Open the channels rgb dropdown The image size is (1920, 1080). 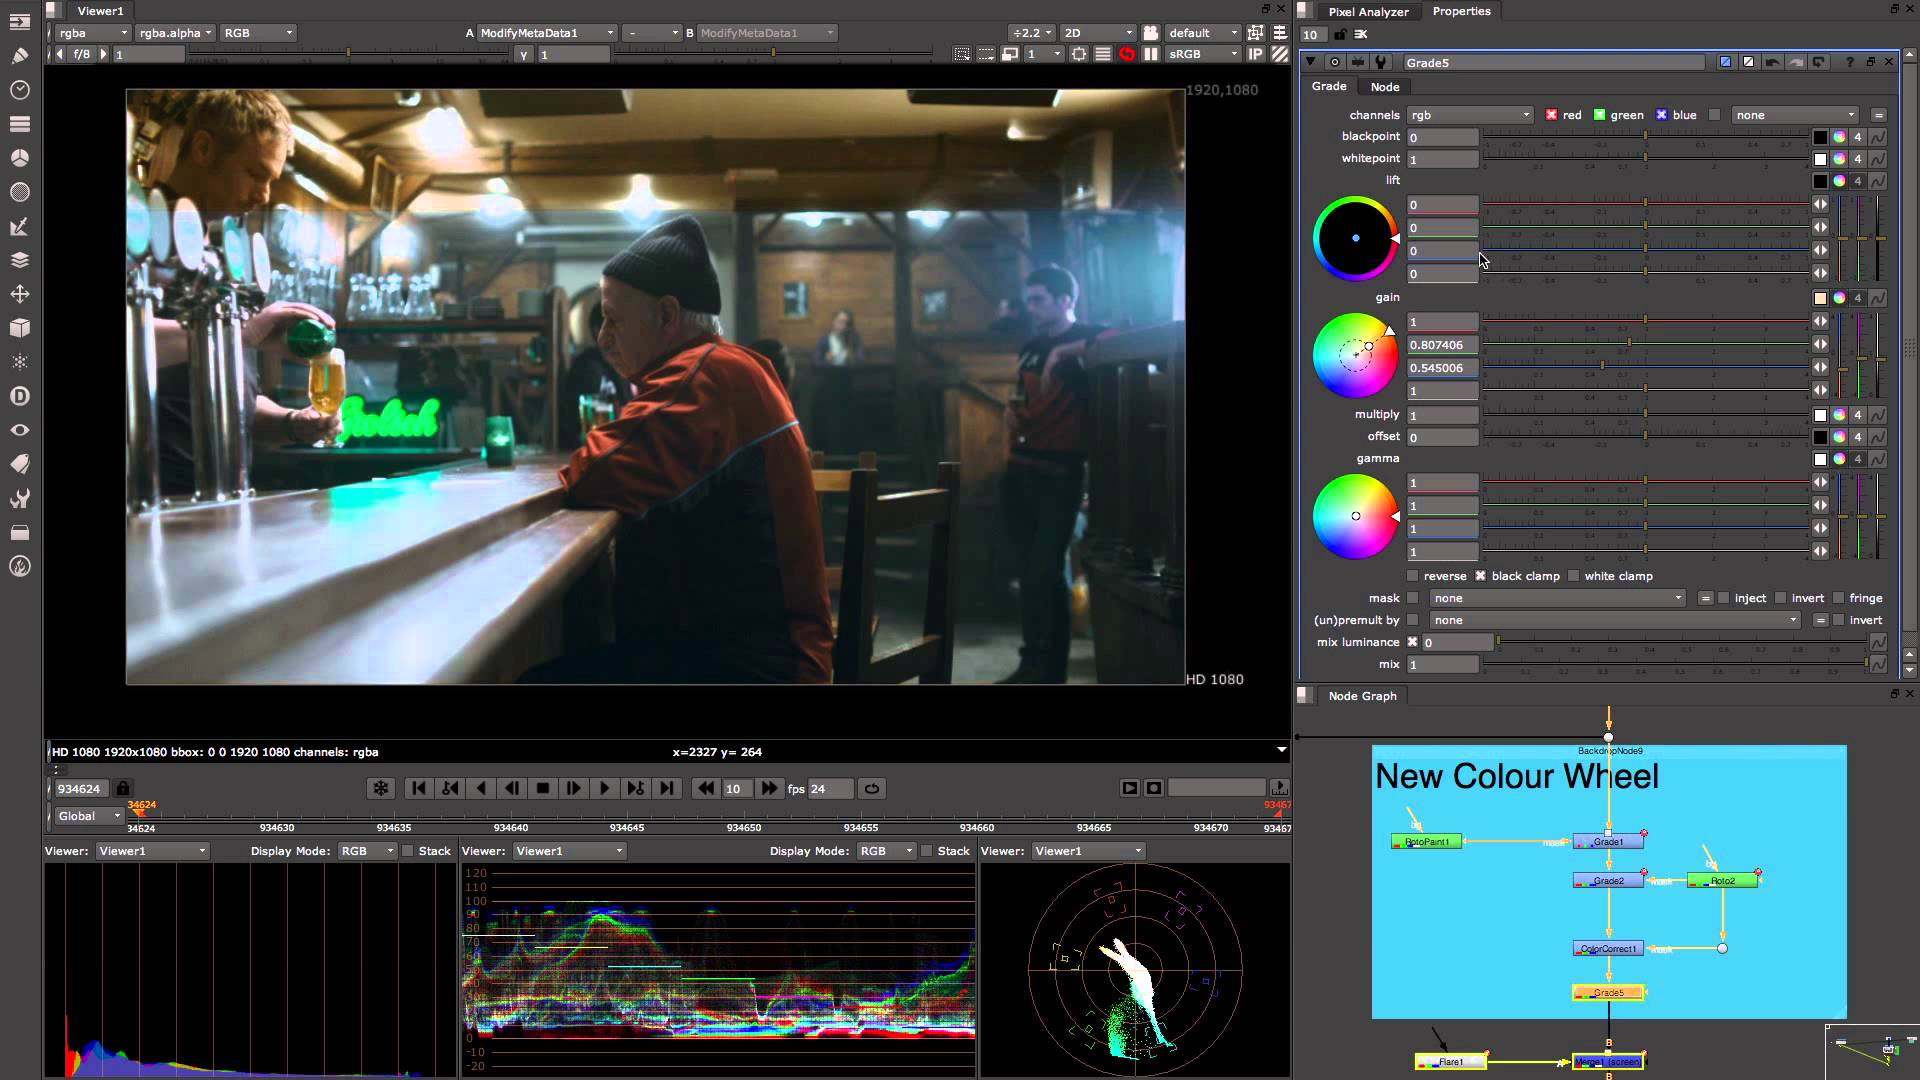tap(1469, 115)
